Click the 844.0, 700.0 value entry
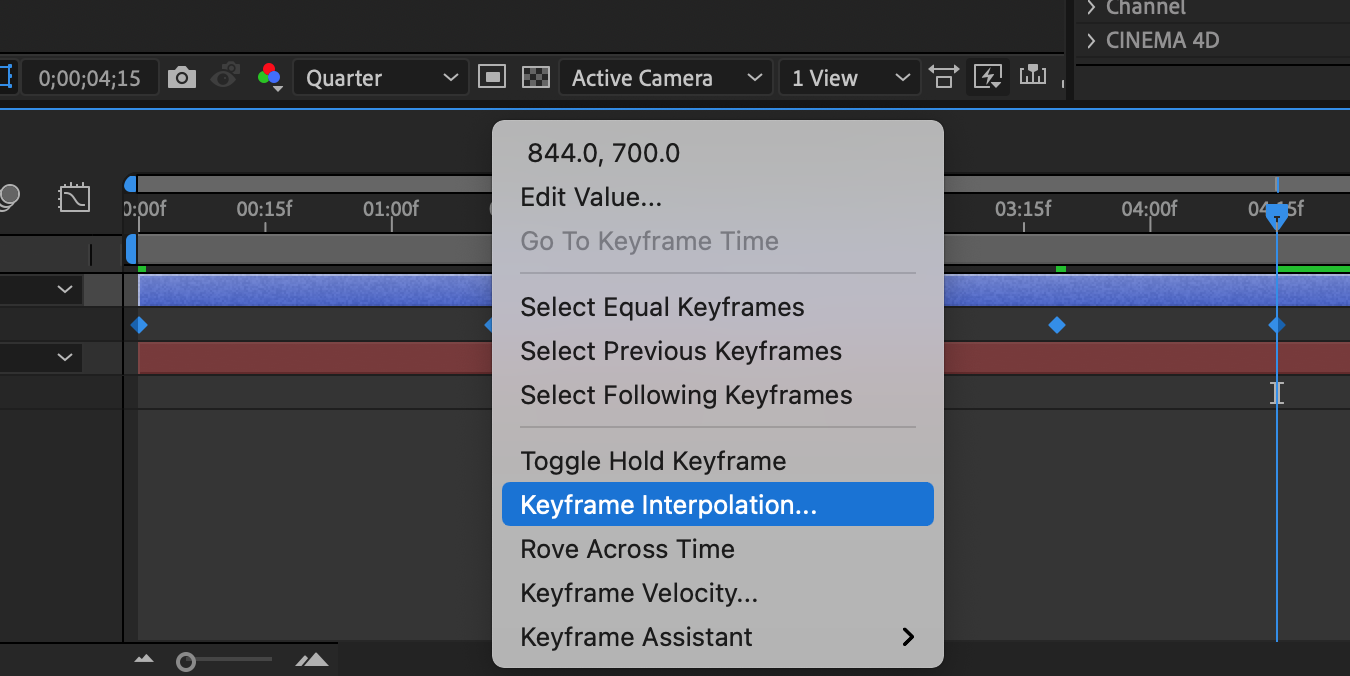 pos(717,153)
